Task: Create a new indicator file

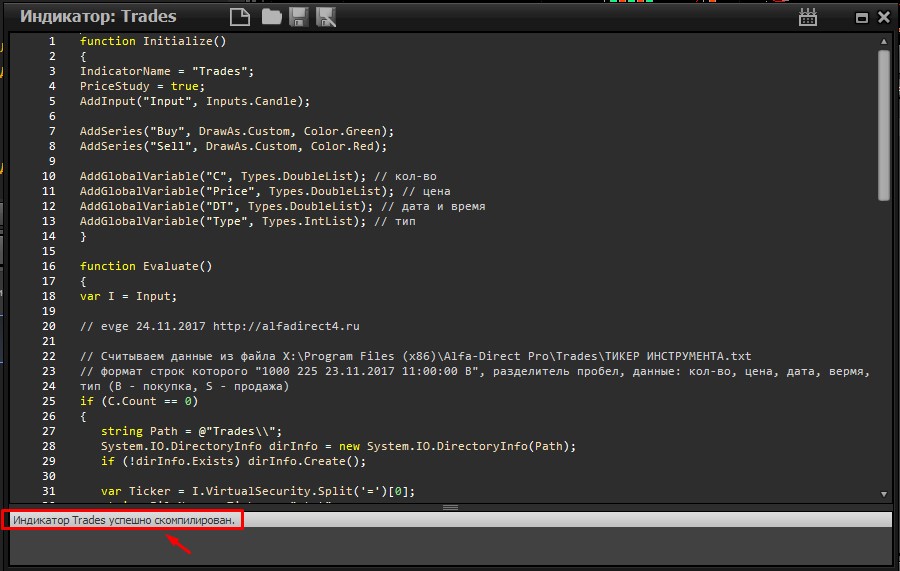Action: (239, 16)
